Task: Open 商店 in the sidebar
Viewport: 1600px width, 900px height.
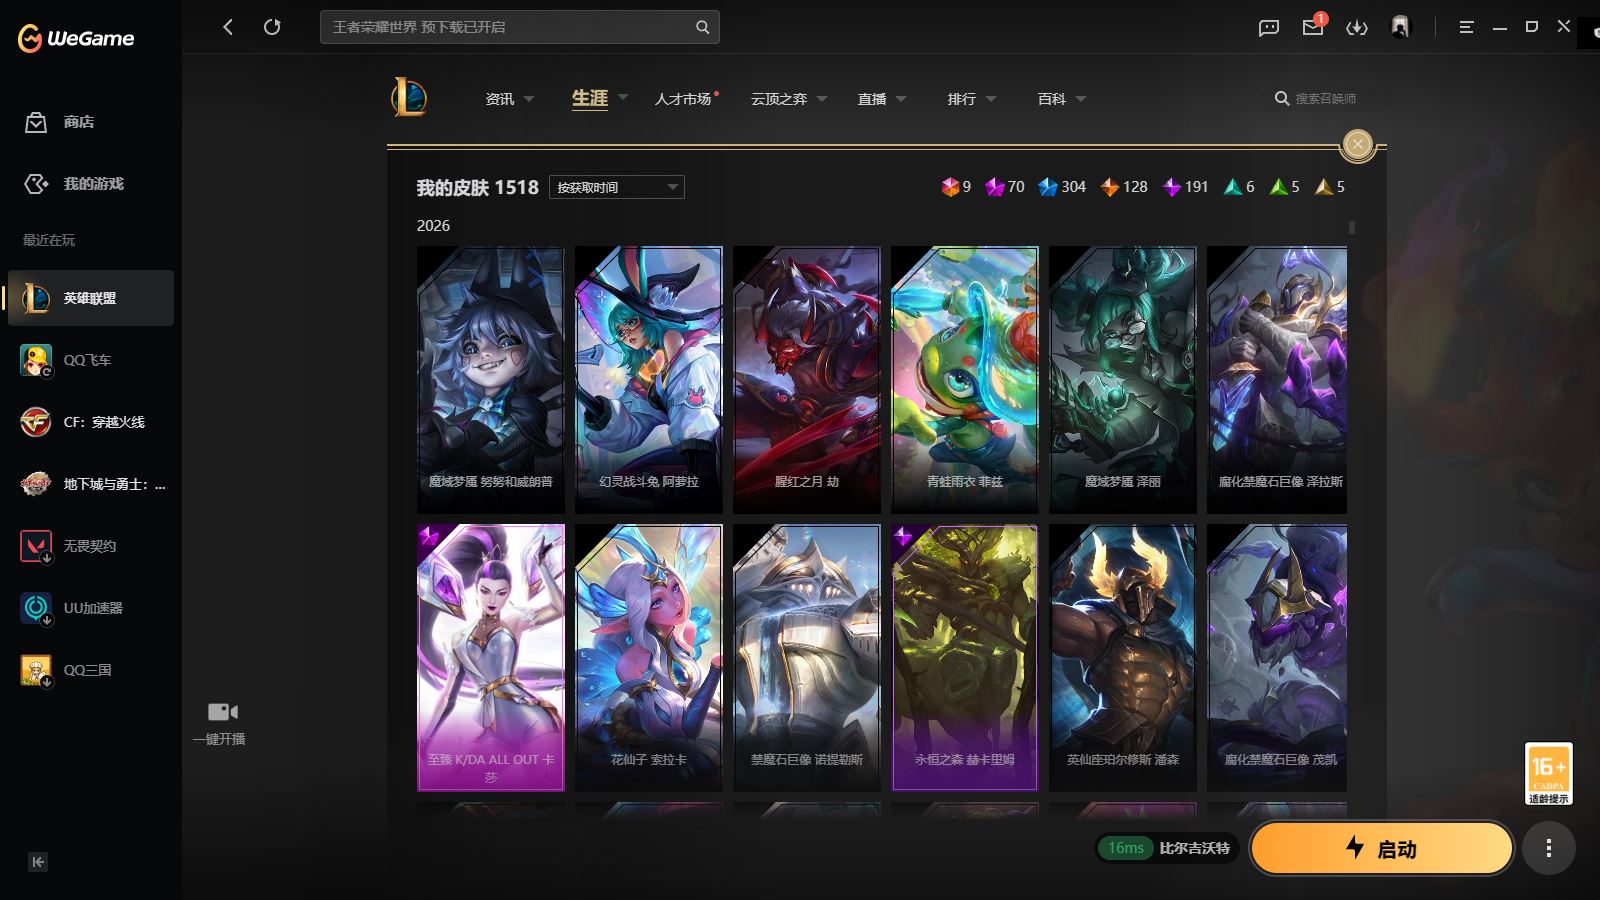Action: click(78, 122)
